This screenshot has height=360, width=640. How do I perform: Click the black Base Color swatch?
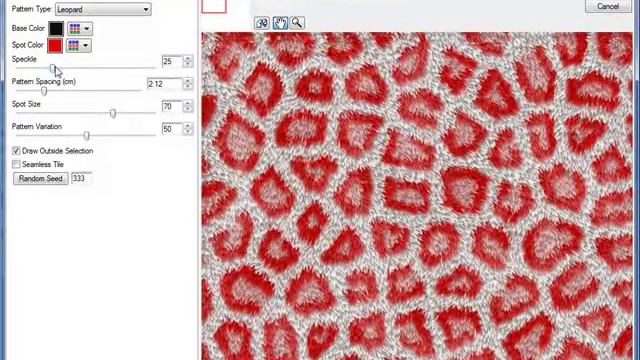click(x=56, y=29)
